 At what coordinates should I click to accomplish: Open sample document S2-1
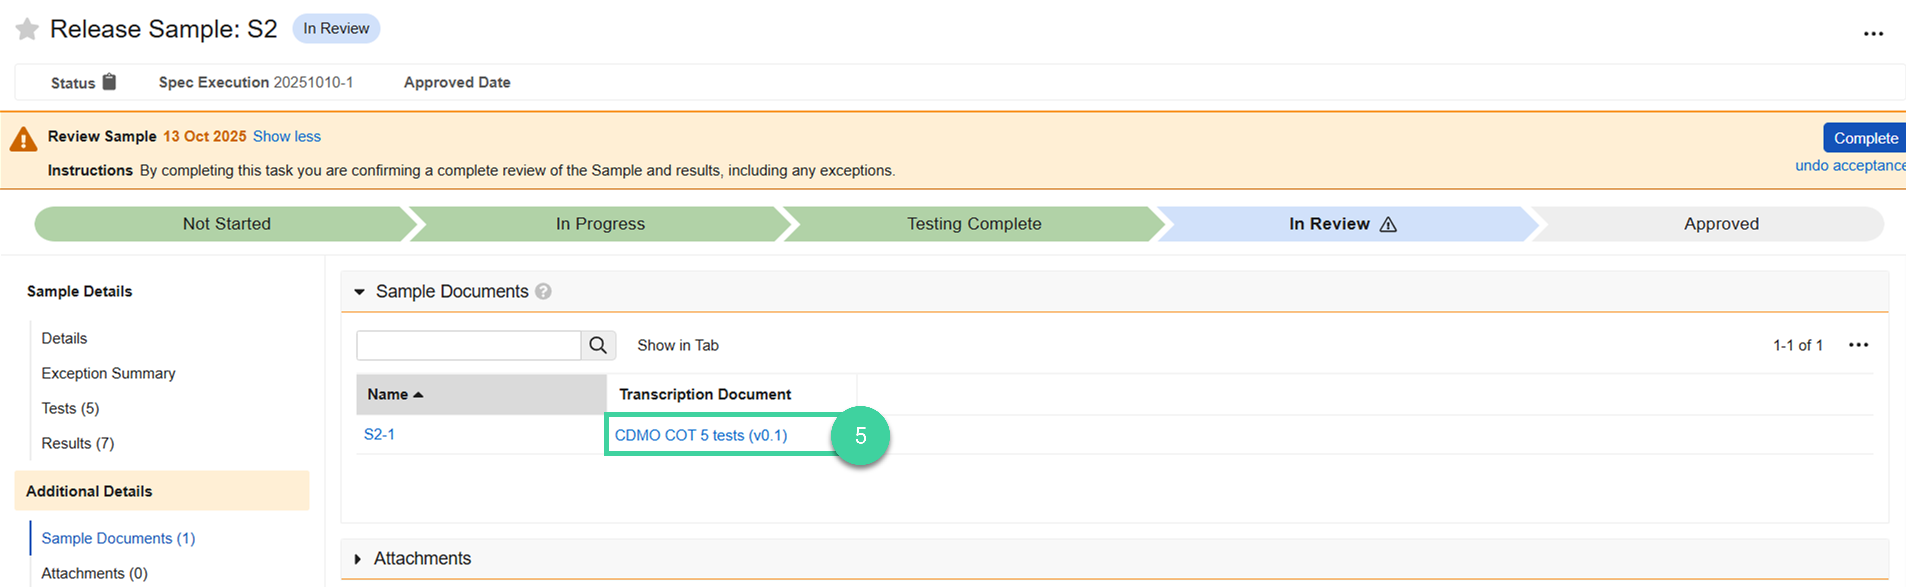(x=380, y=435)
